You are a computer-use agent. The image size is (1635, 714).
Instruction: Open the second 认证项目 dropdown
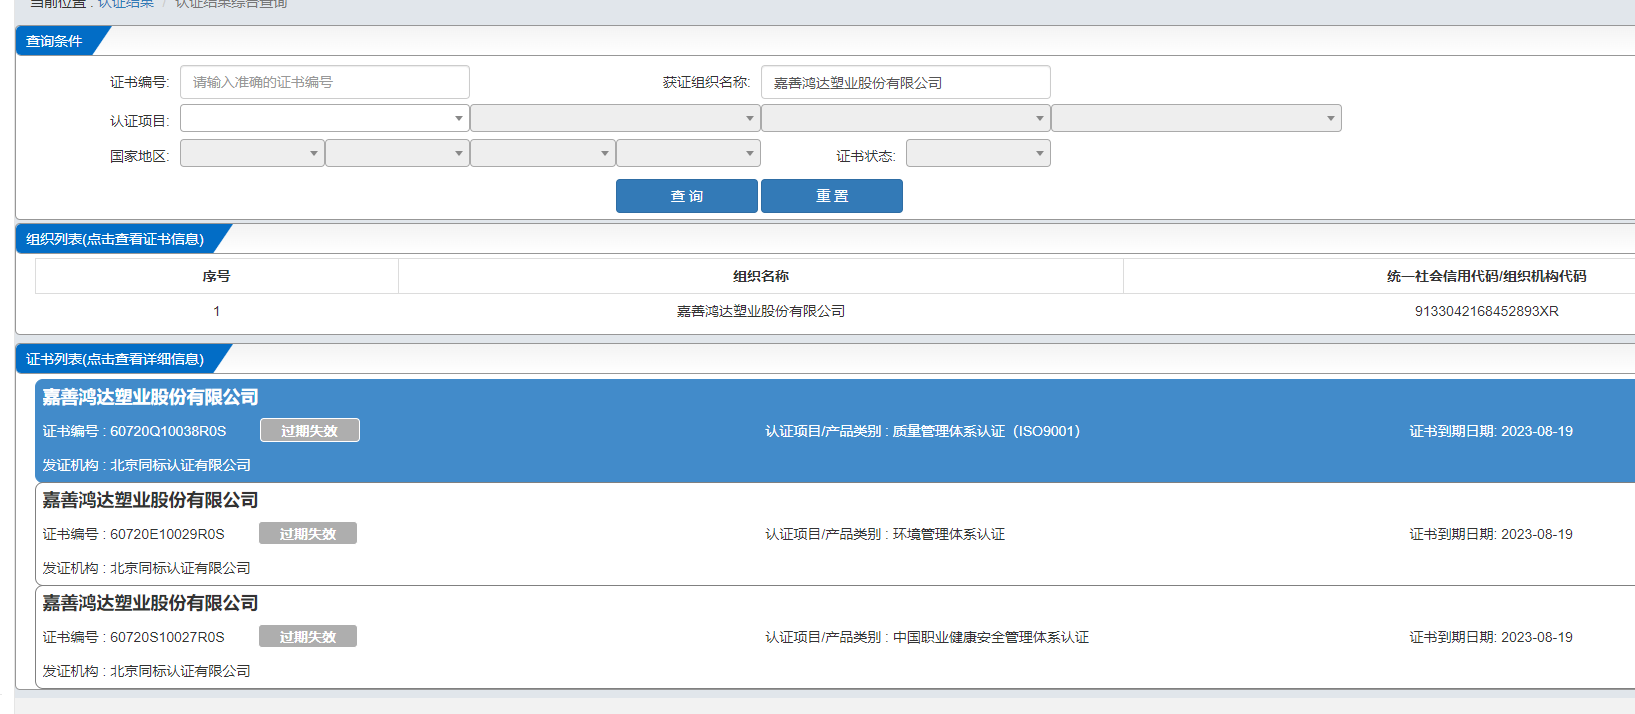pos(615,118)
